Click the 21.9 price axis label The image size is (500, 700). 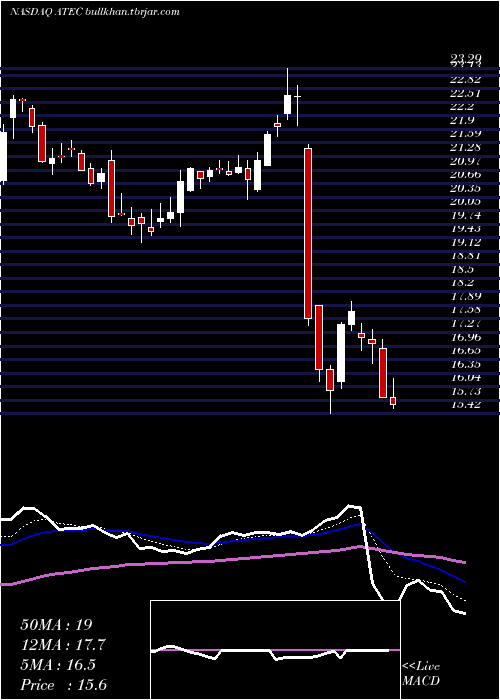(x=462, y=121)
